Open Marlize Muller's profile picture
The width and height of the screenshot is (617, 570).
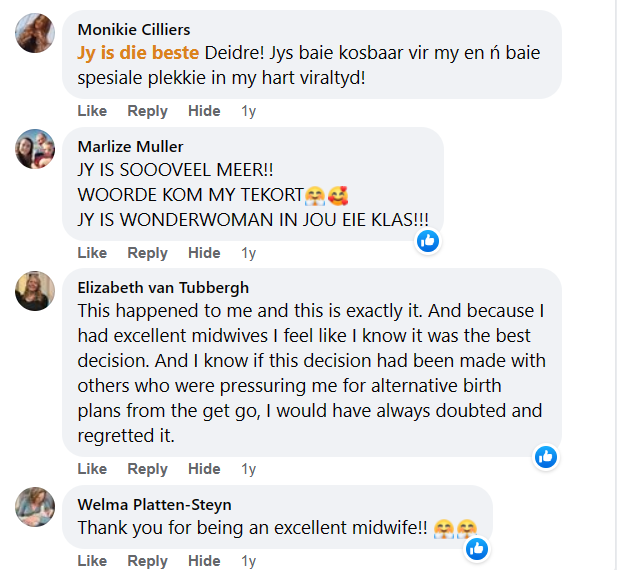(35, 149)
